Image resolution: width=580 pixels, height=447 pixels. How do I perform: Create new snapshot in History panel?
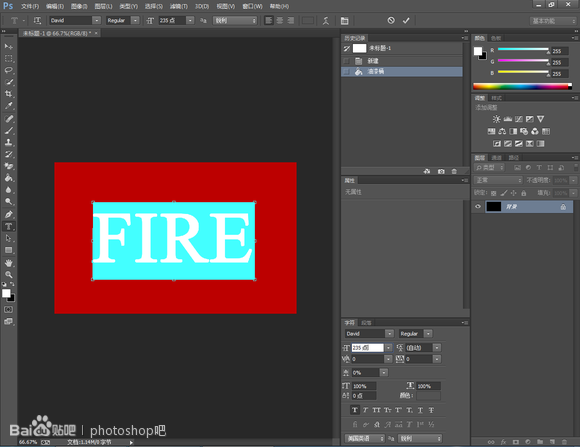click(x=441, y=171)
